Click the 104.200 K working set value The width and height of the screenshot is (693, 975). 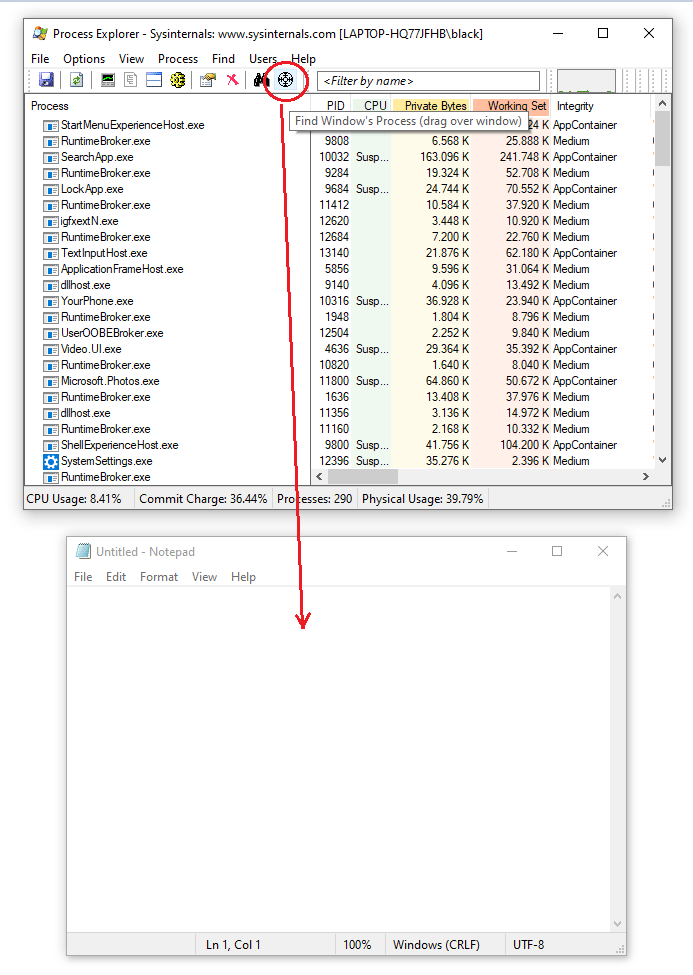click(x=524, y=445)
